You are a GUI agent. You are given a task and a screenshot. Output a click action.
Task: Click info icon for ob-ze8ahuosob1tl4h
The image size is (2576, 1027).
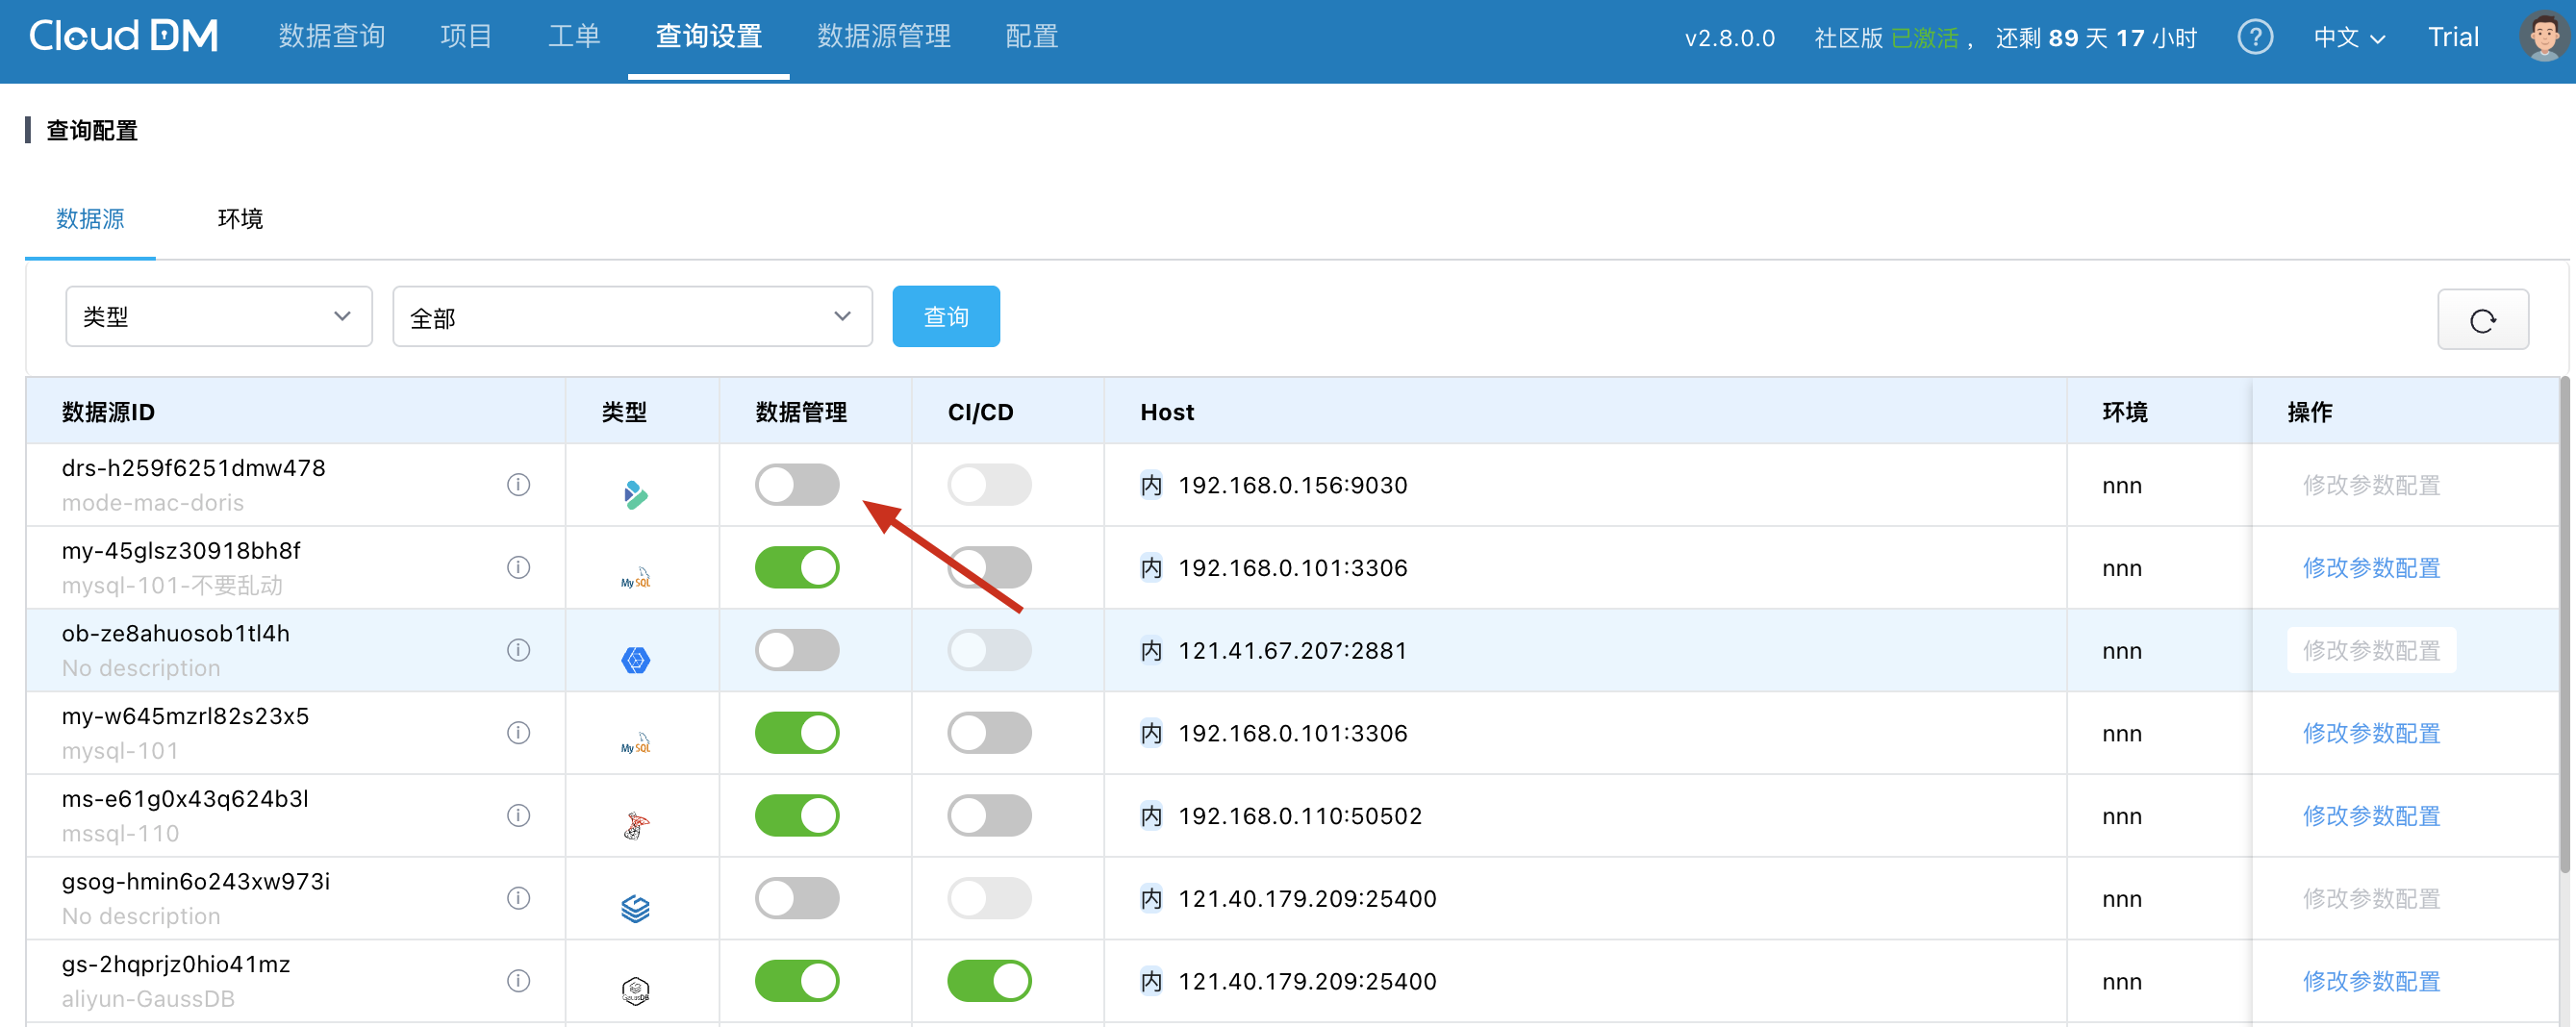pos(518,650)
